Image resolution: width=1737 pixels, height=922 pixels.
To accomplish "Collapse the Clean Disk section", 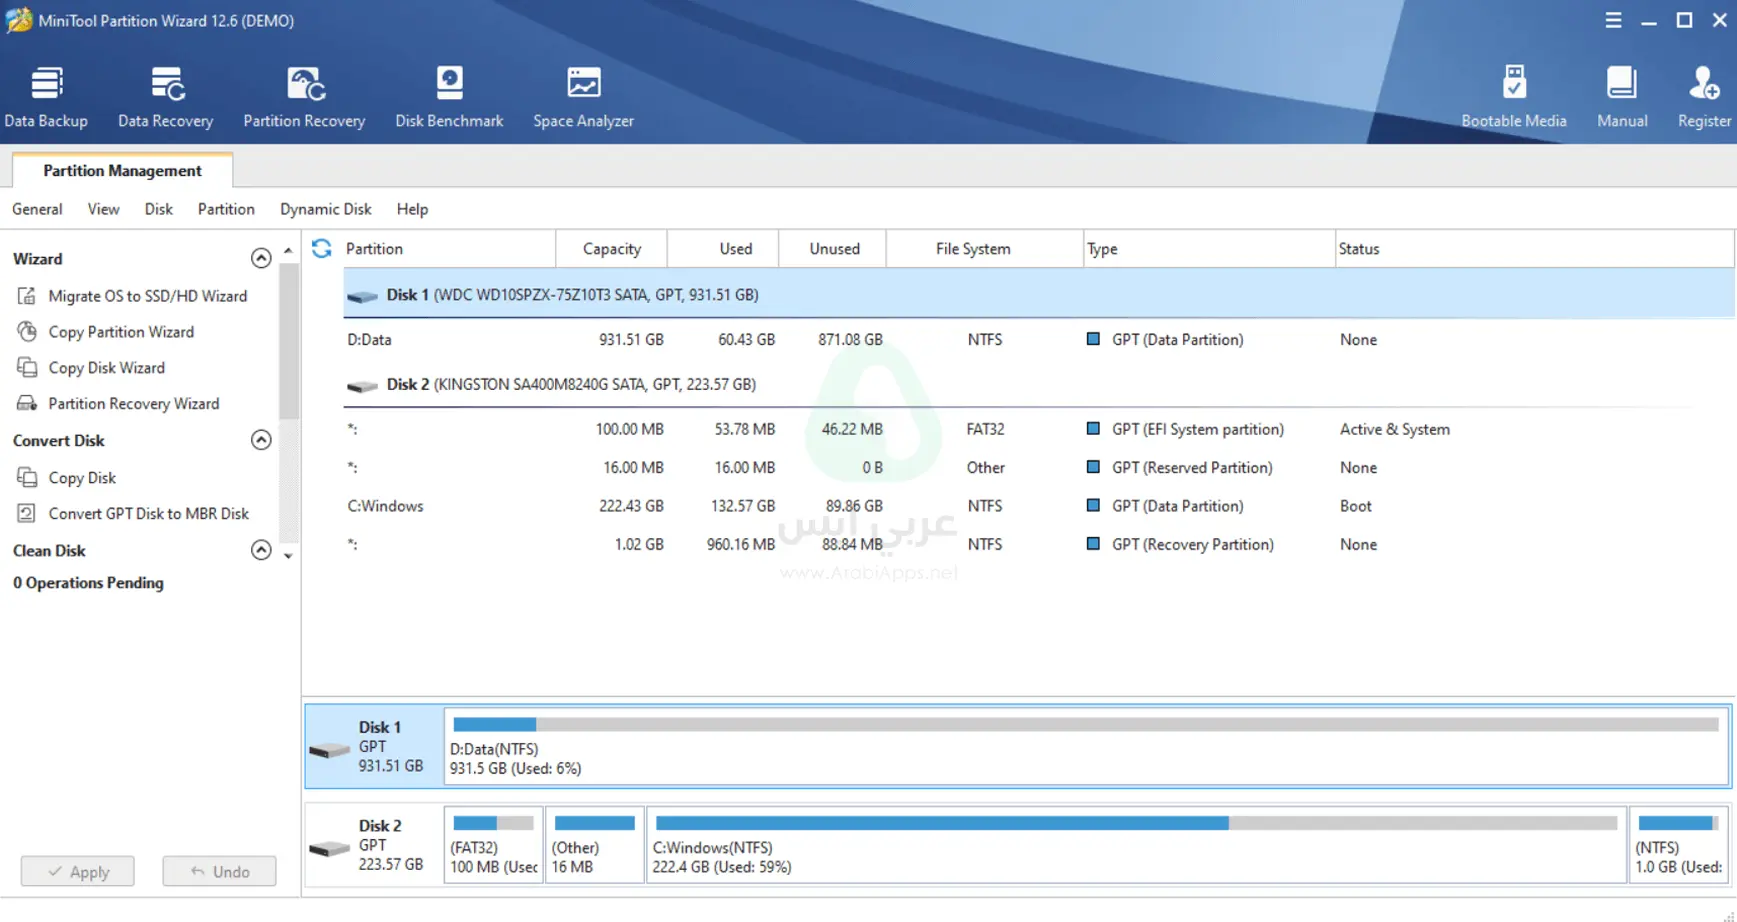I will pos(261,550).
